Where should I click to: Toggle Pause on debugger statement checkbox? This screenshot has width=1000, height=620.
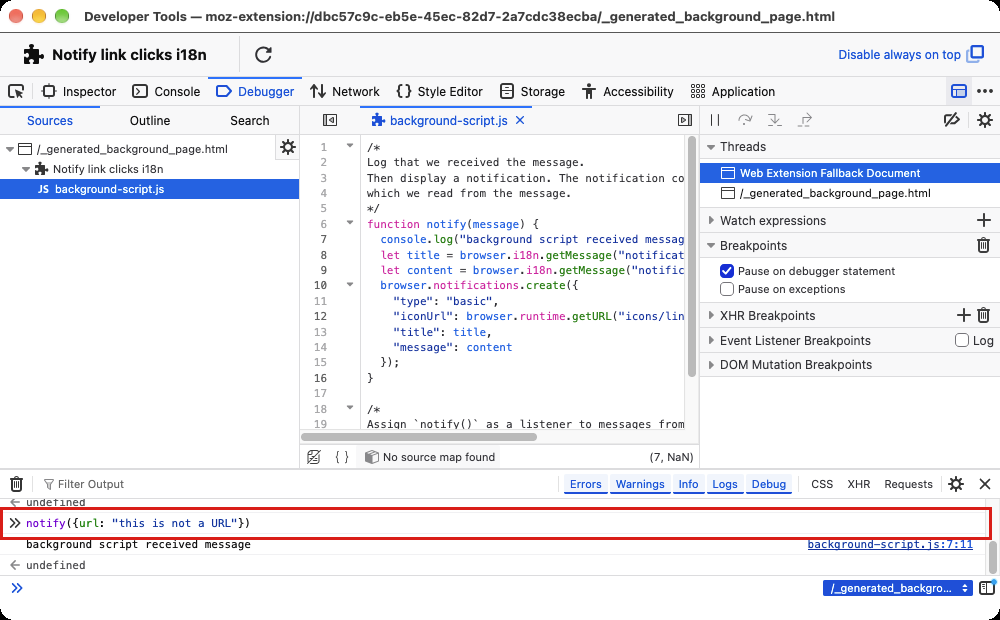coord(726,271)
